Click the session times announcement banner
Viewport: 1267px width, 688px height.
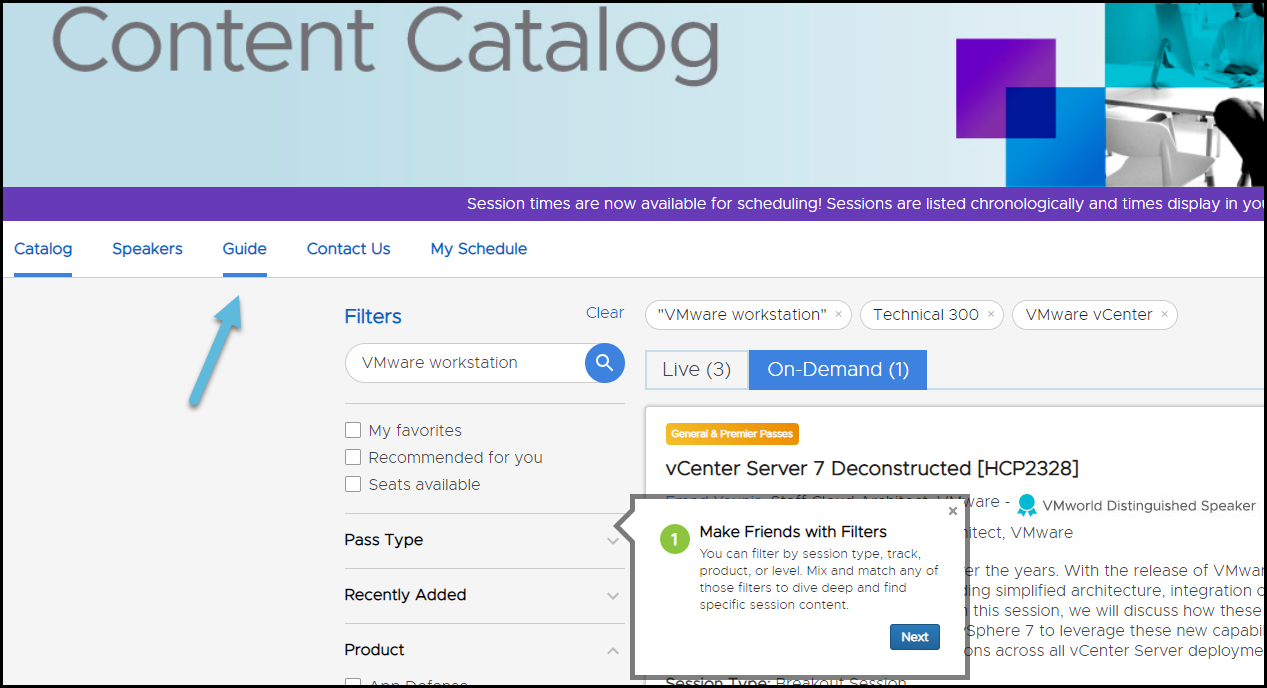pyautogui.click(x=634, y=204)
